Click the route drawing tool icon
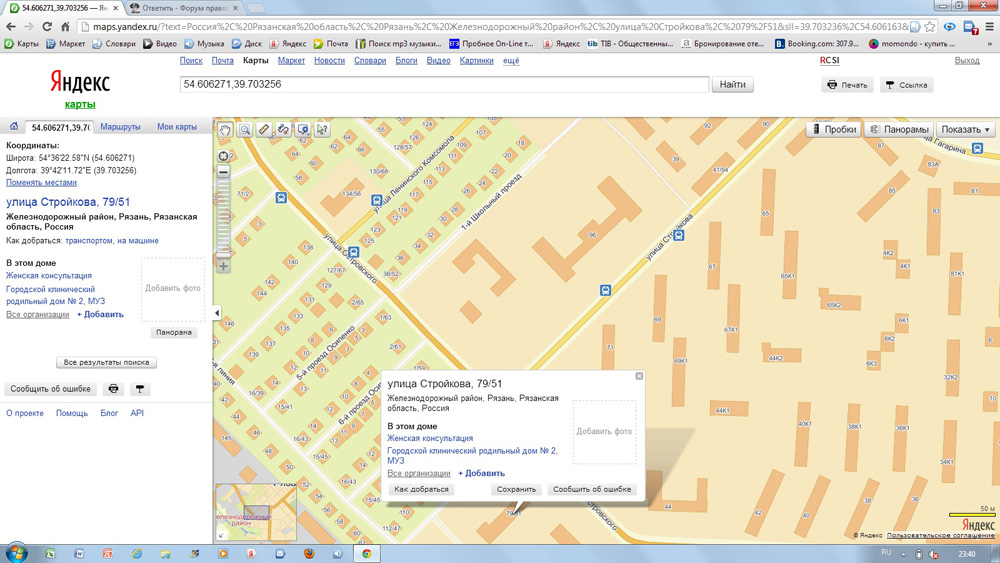The width and height of the screenshot is (1000, 563). coord(283,130)
